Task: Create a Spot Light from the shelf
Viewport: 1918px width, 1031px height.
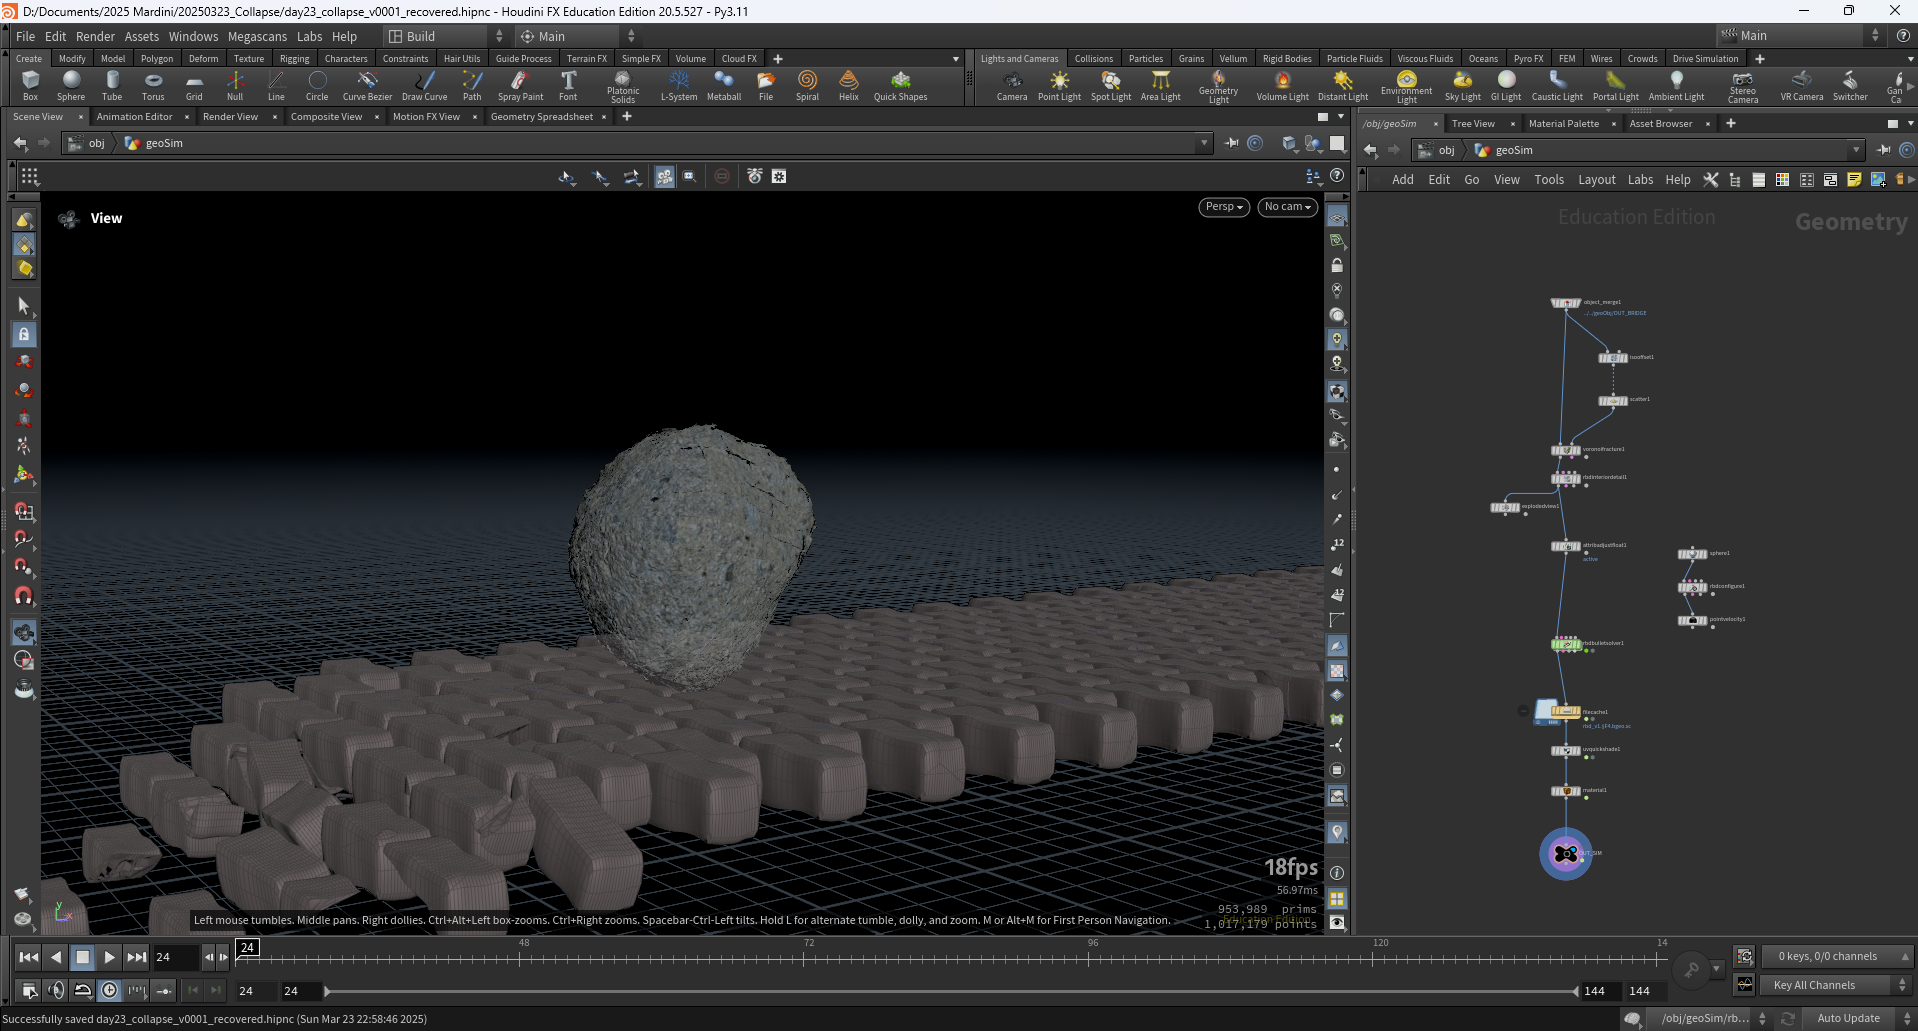Action: [1111, 86]
